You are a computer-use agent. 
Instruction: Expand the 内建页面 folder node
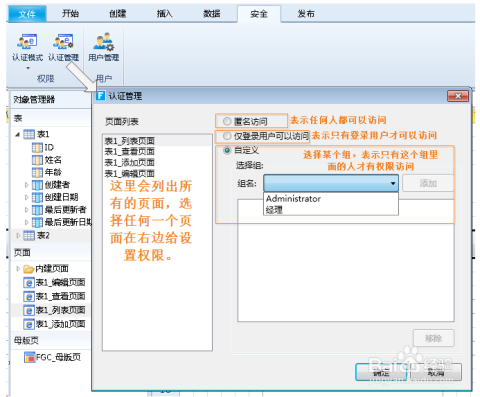pos(18,269)
